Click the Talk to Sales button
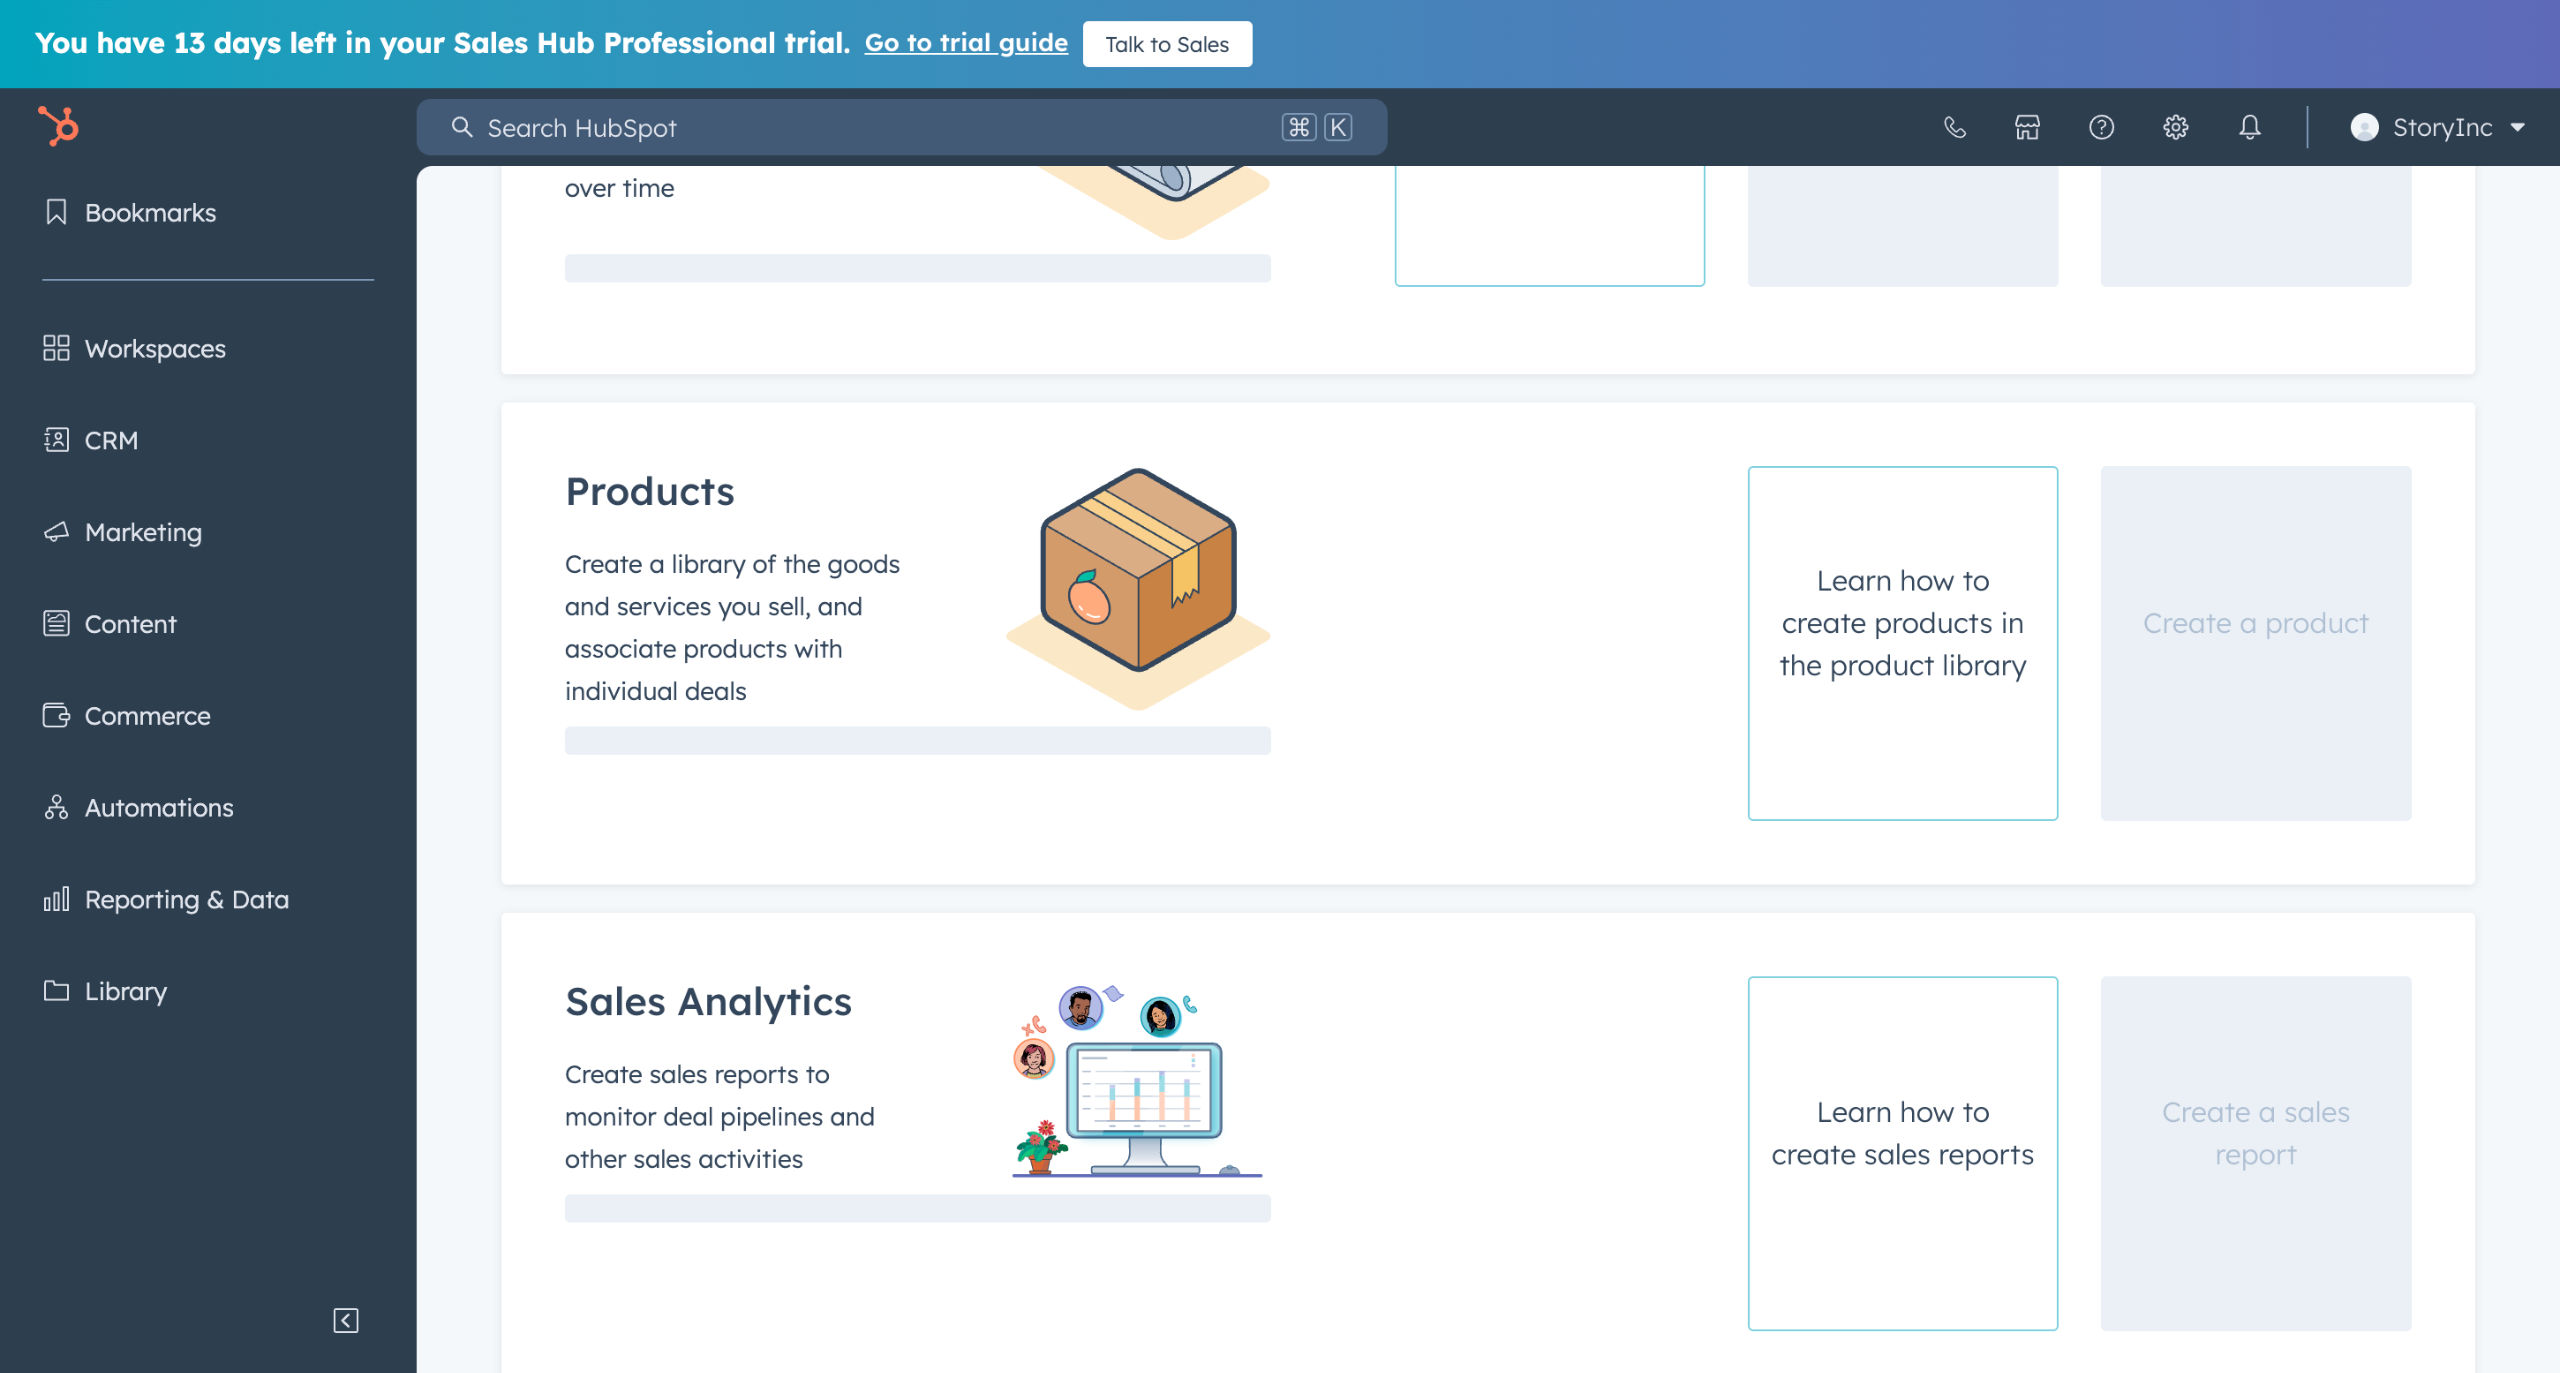This screenshot has height=1373, width=2560. [1167, 44]
